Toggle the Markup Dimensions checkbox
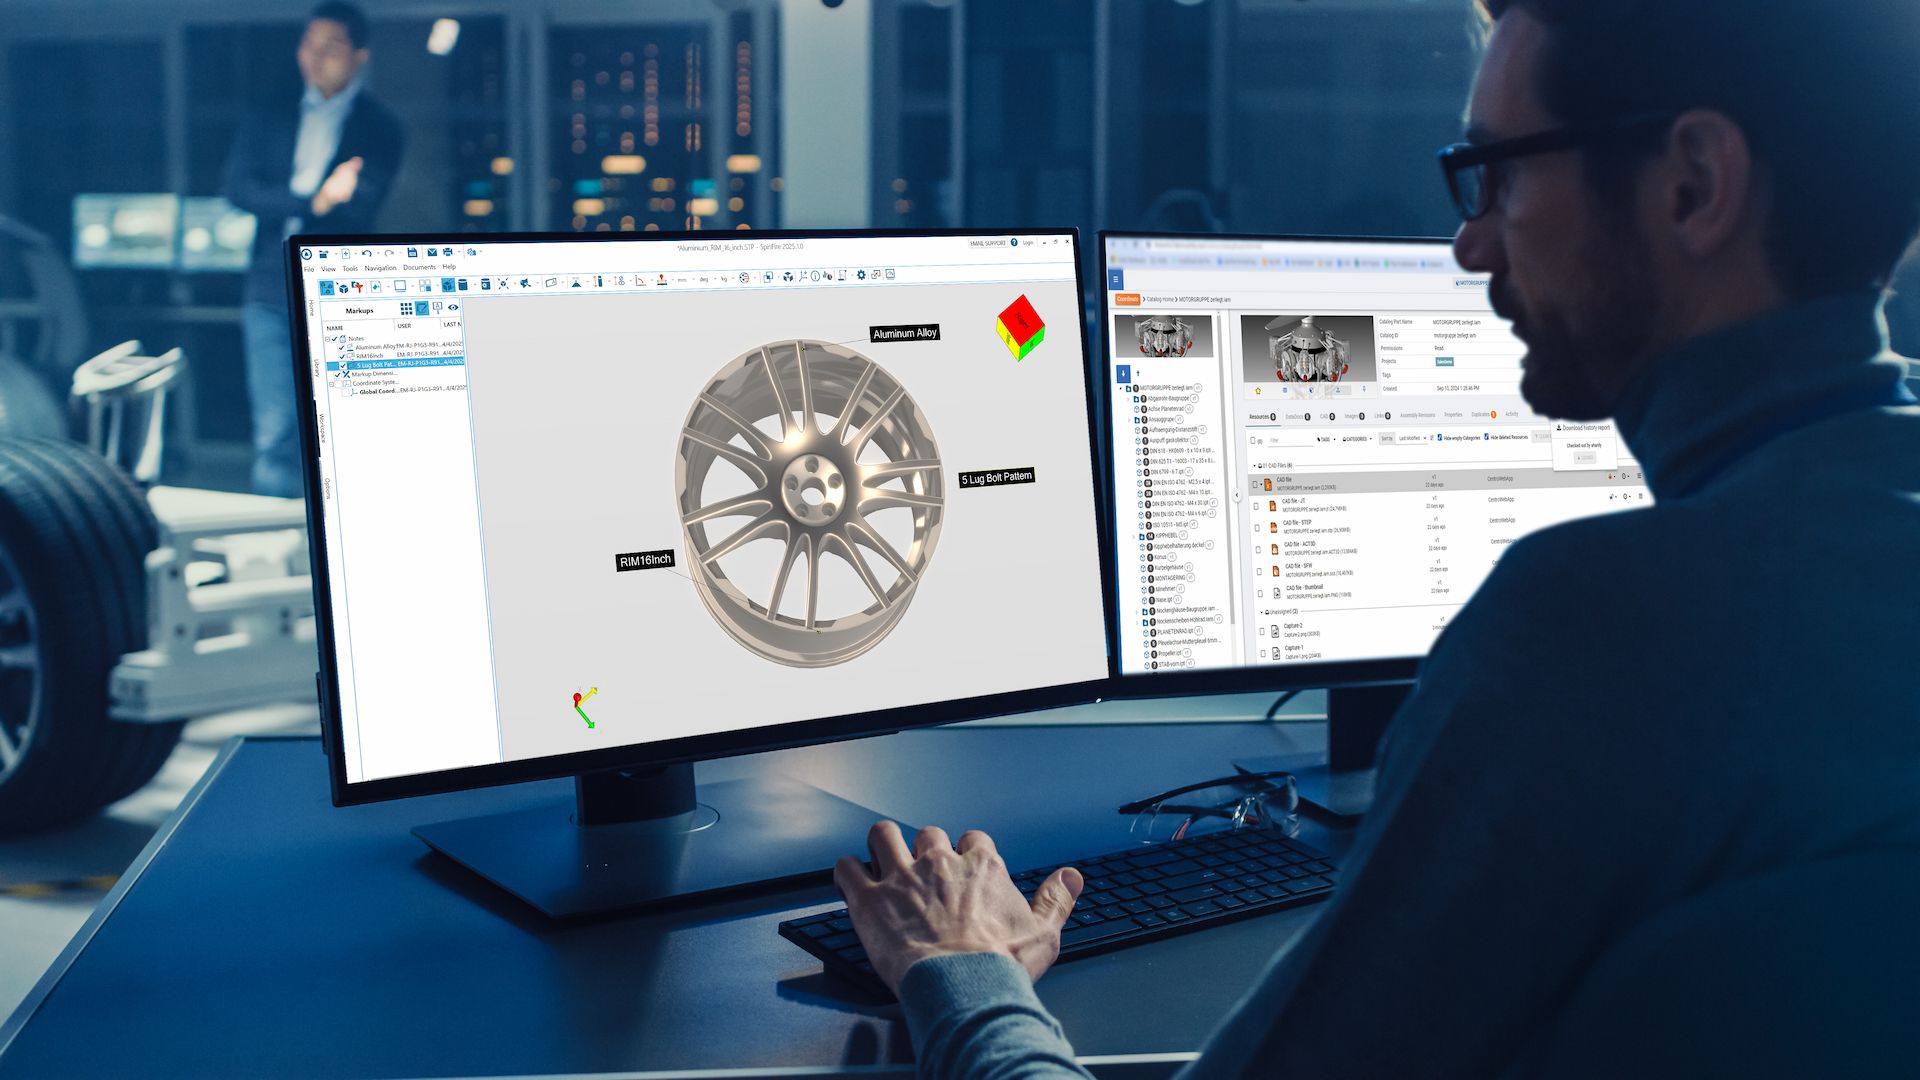This screenshot has height=1080, width=1920. coord(337,374)
